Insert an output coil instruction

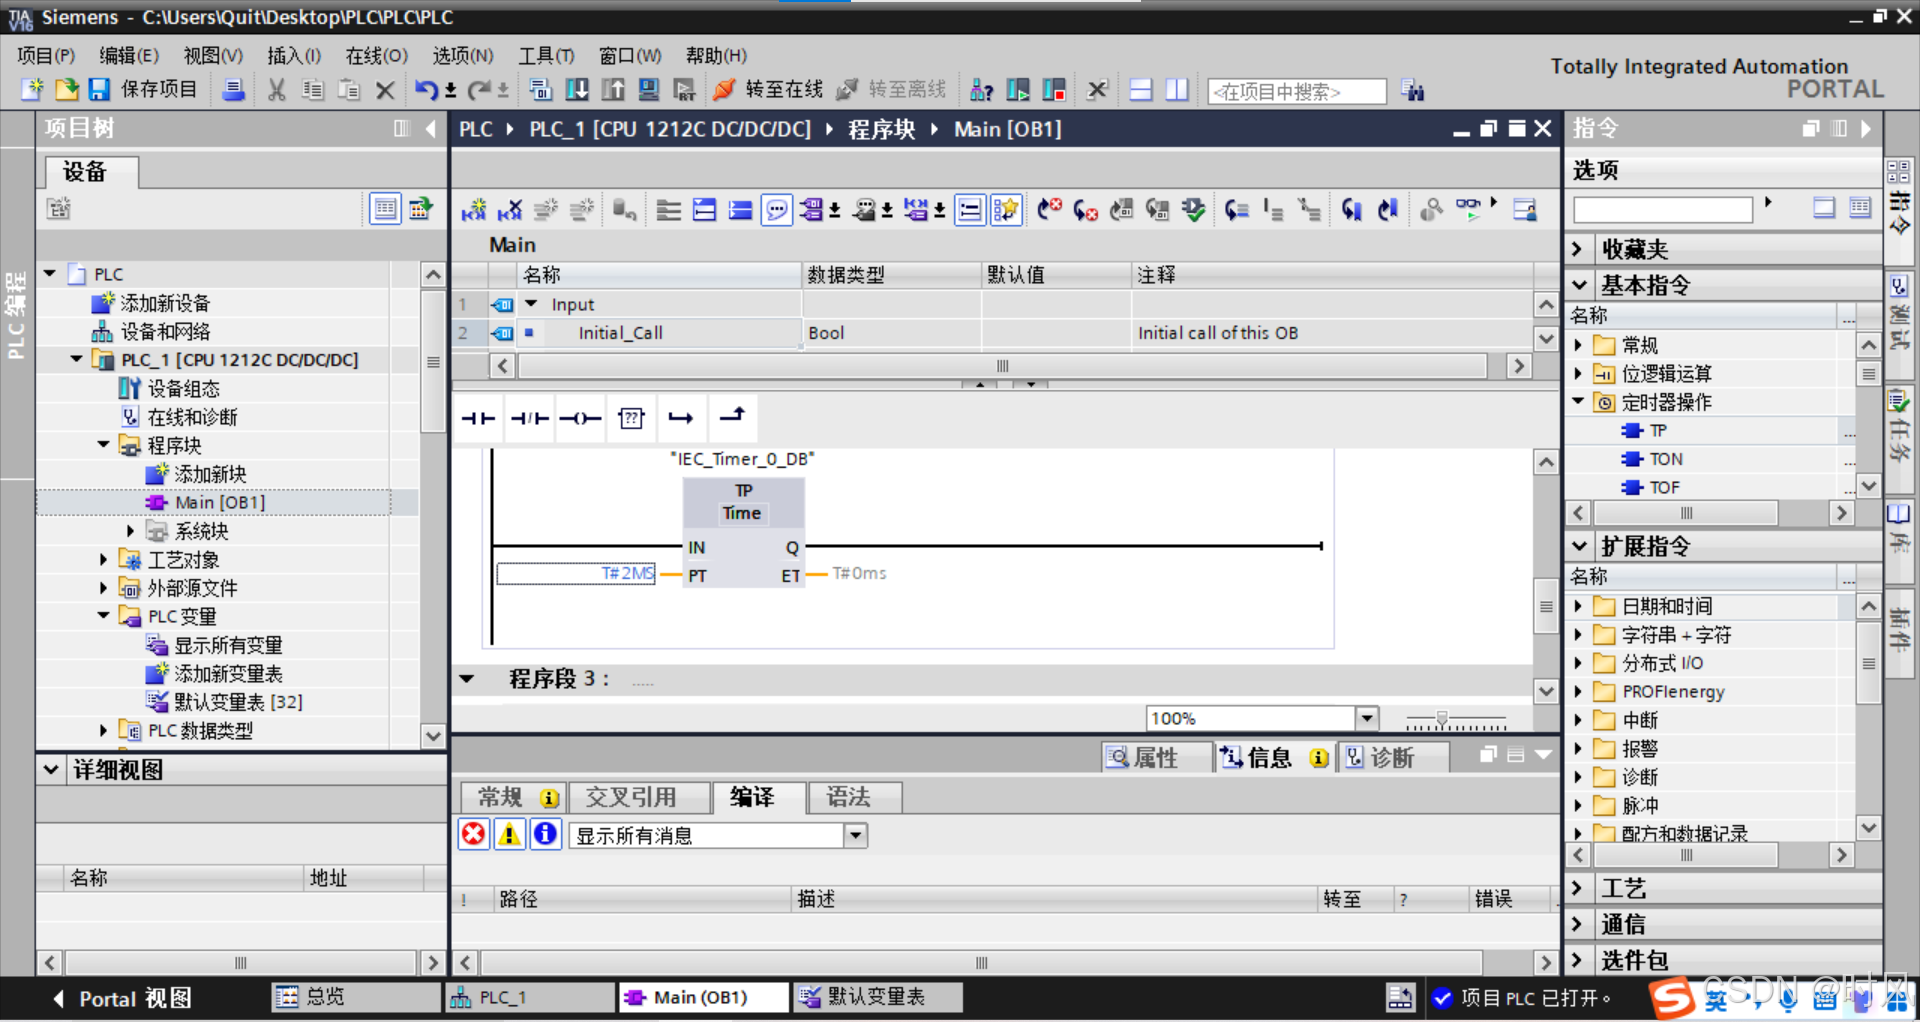580,418
